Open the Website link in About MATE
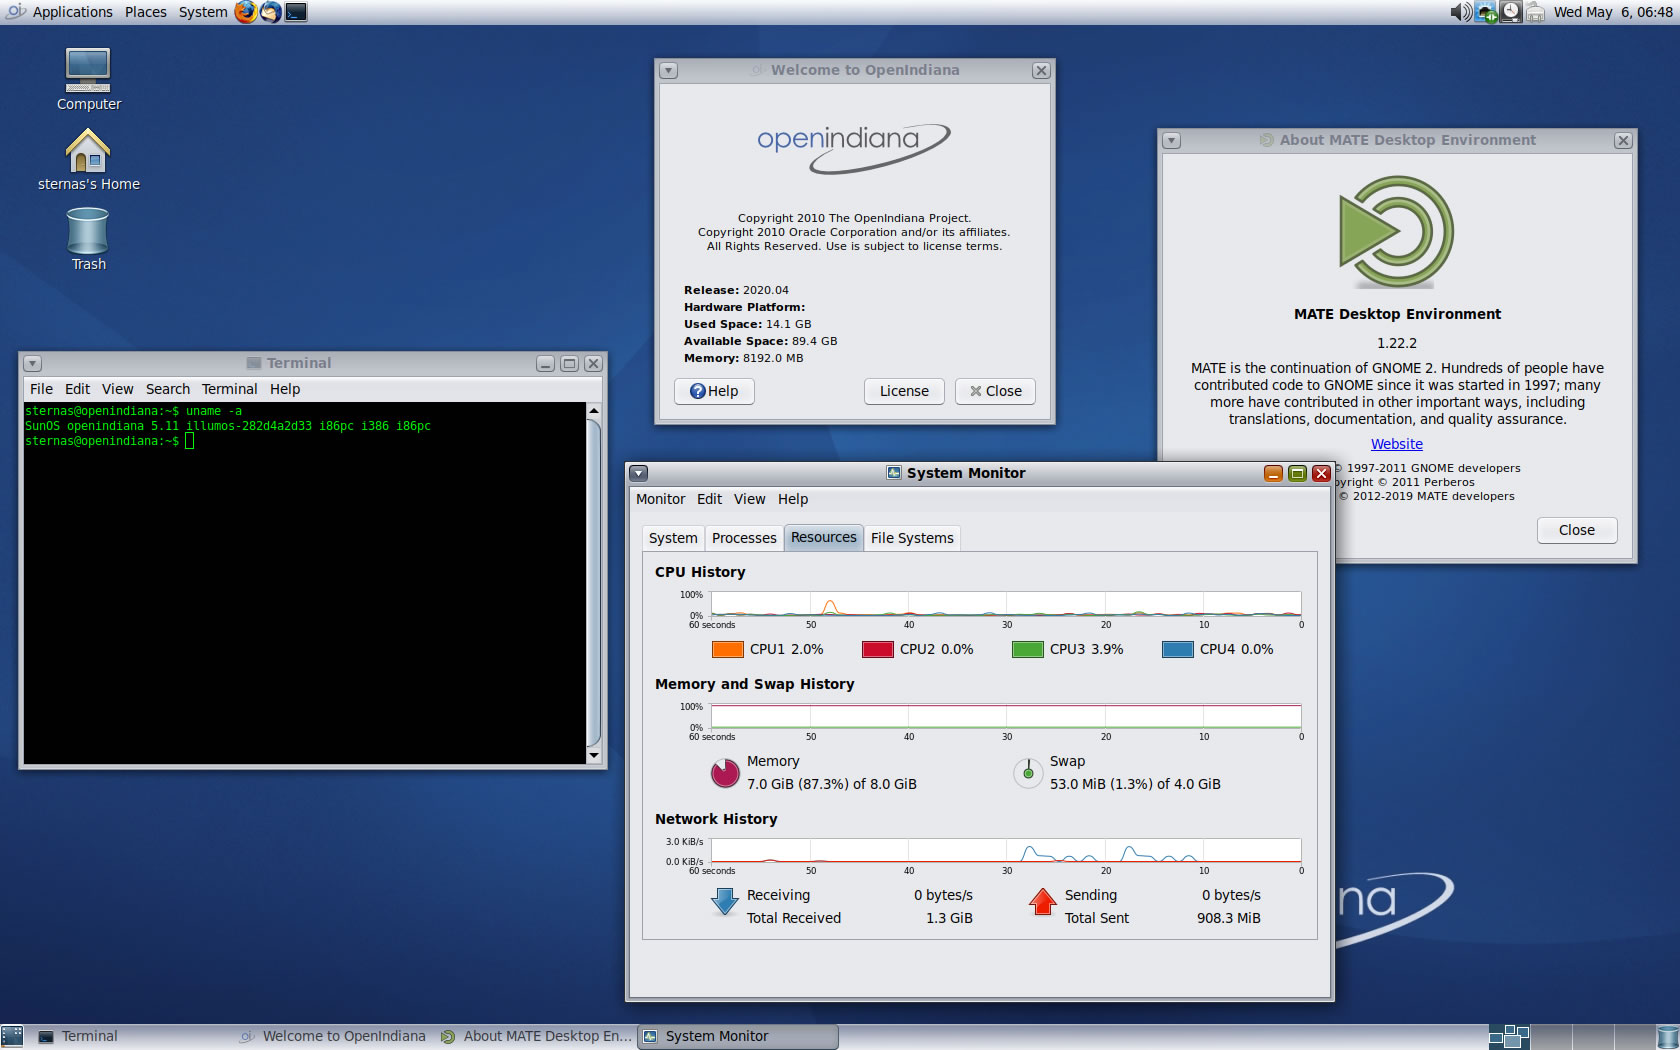1680x1050 pixels. tap(1396, 444)
